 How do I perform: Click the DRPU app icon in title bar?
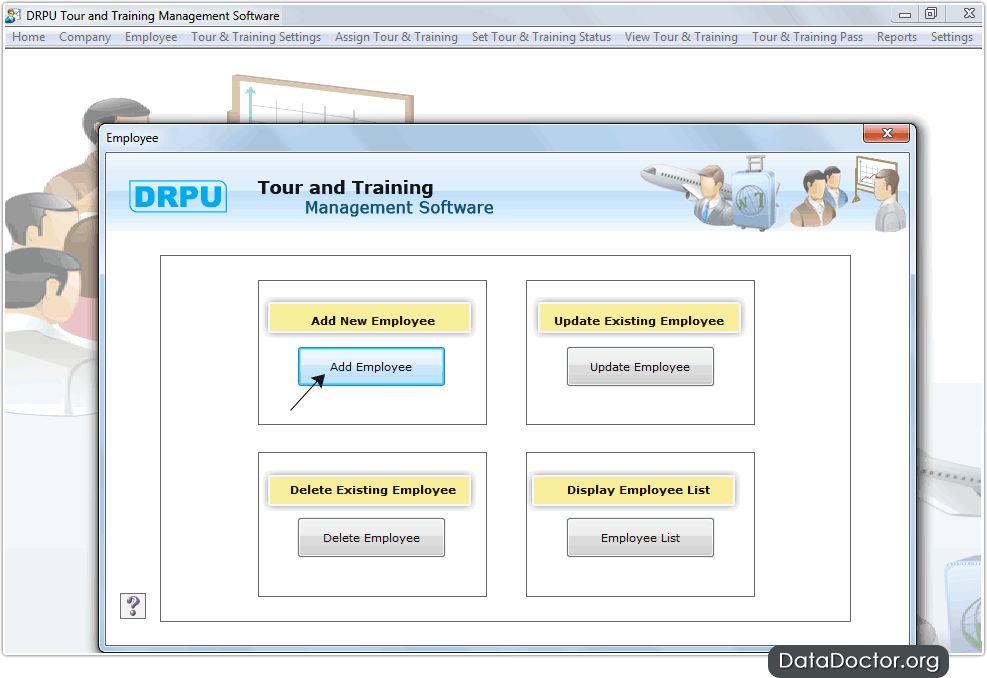pos(13,15)
